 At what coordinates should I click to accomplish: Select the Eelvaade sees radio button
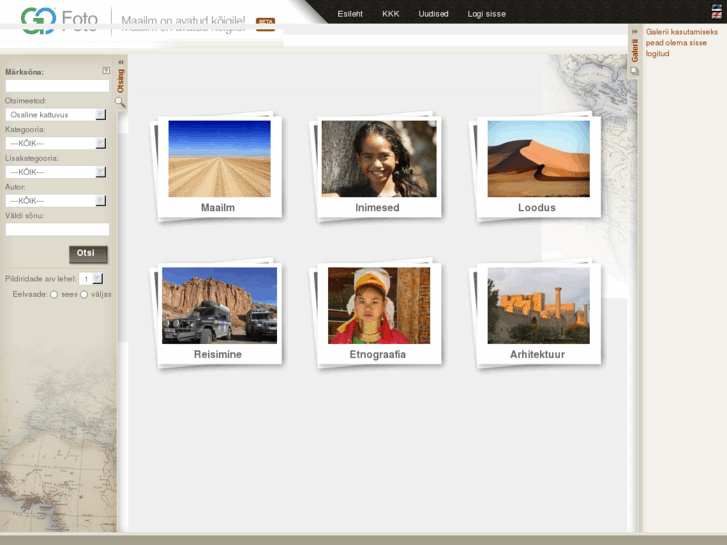click(54, 295)
